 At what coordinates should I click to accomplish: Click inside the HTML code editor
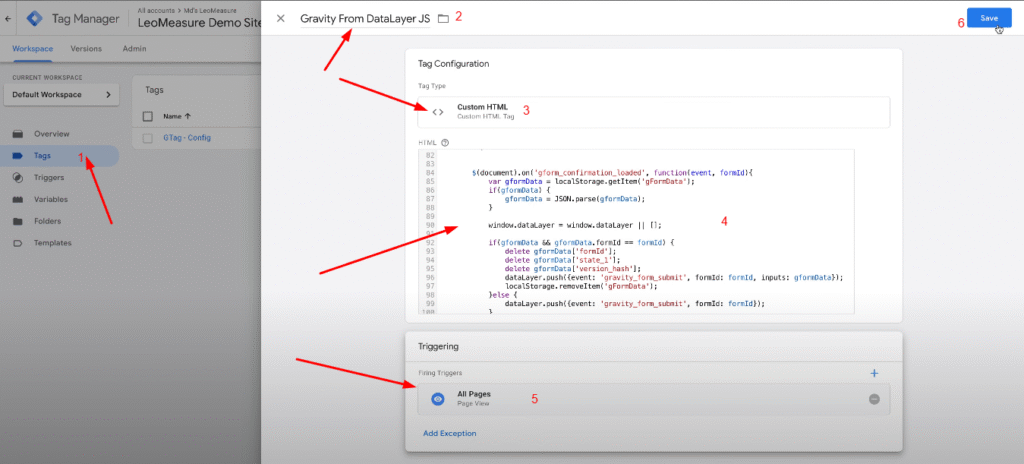point(636,231)
